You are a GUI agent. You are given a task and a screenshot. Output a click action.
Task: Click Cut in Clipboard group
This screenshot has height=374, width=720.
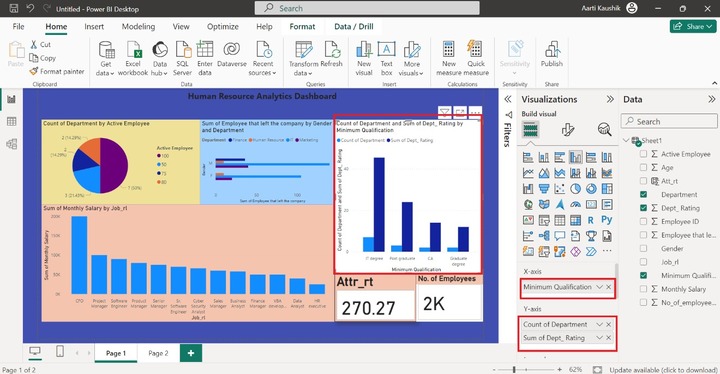click(x=40, y=45)
